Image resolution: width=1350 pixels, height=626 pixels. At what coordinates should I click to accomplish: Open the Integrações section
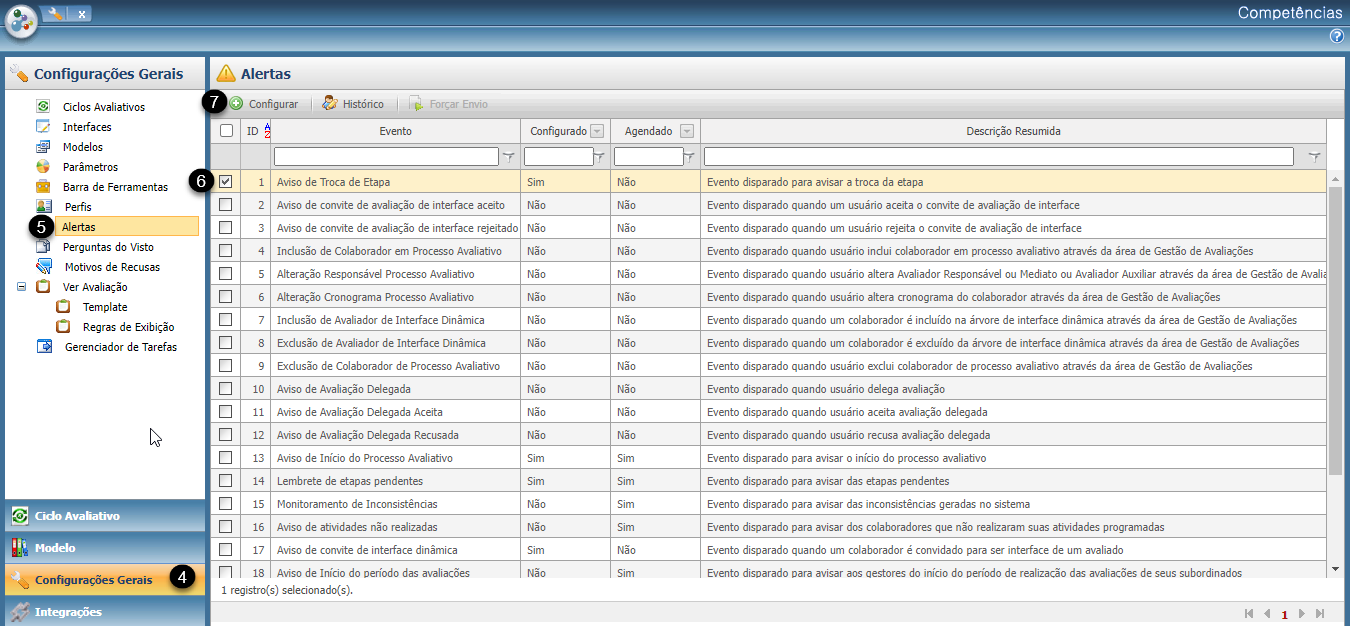(x=105, y=611)
